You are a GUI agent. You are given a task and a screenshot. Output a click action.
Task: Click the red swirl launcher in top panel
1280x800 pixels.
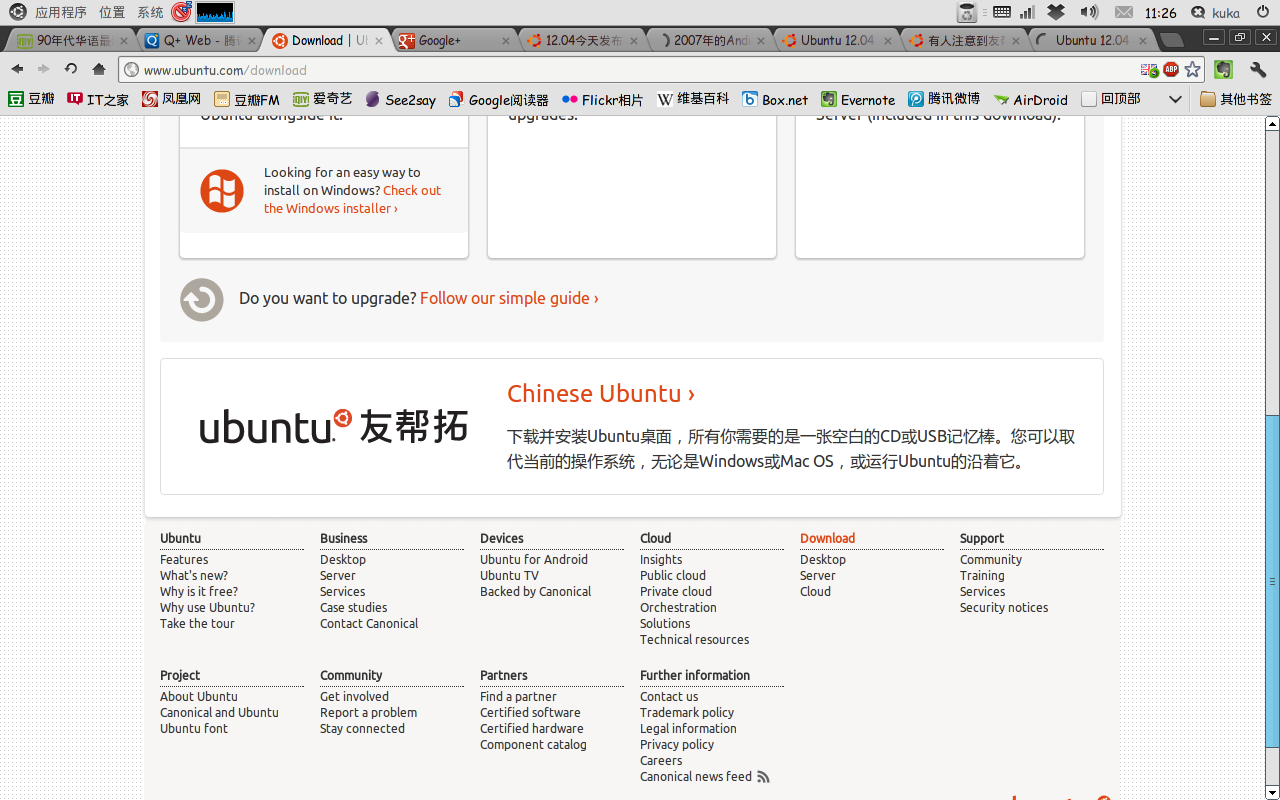(181, 12)
